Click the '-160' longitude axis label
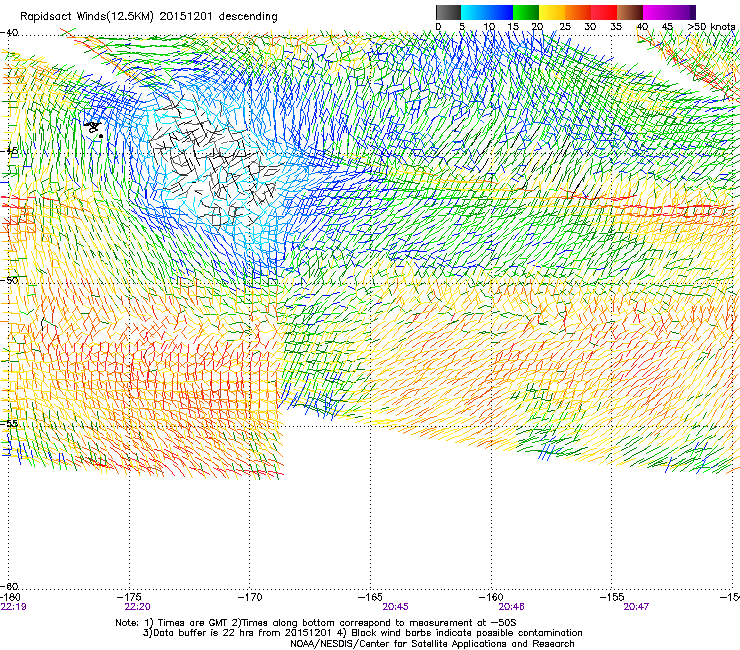 491,597
